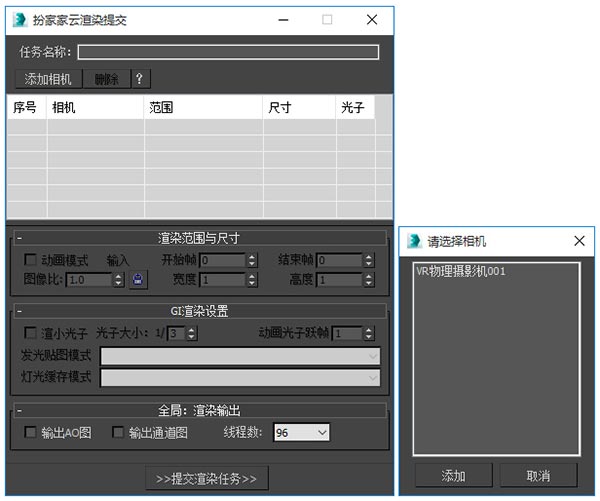This screenshot has height=501, width=600.
Task: Click the 动画光子跃帧 spinner arrows
Action: pos(368,333)
